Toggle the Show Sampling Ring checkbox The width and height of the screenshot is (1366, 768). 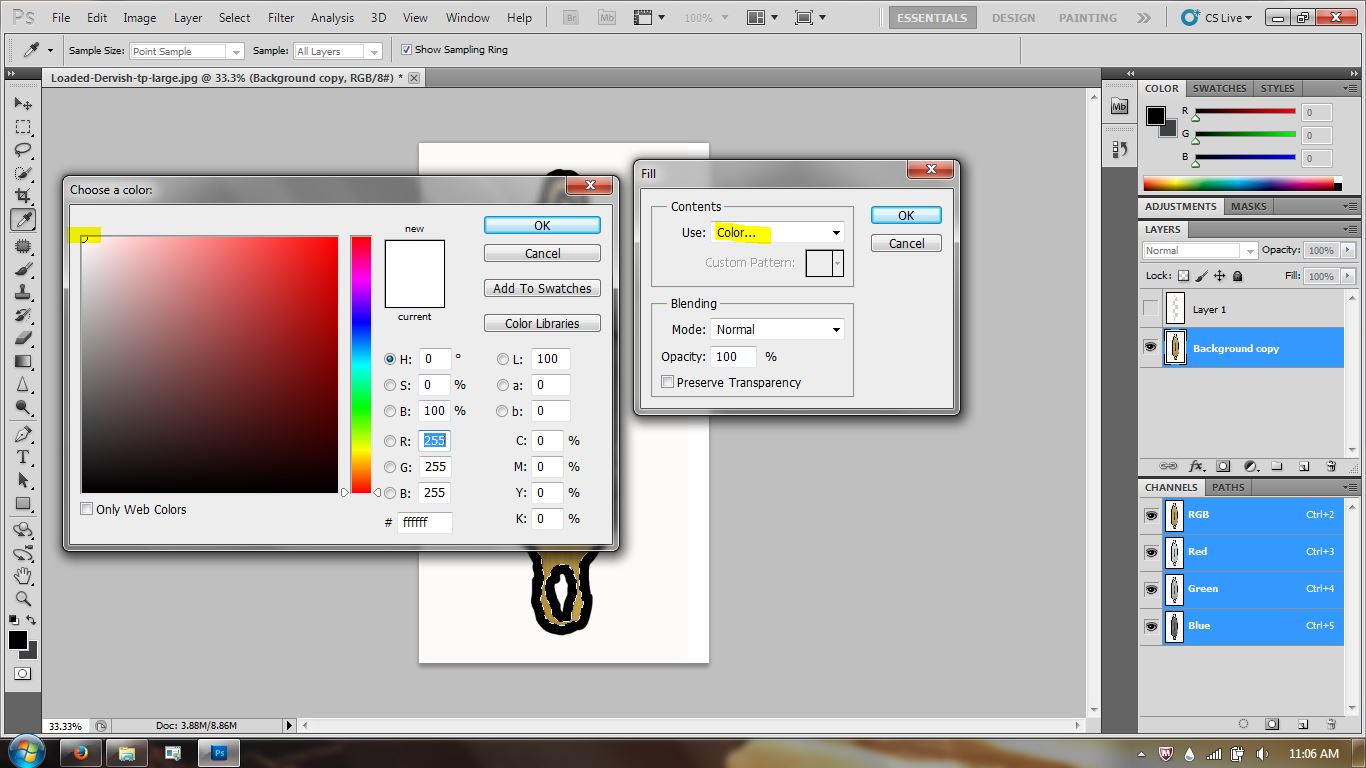pos(406,50)
